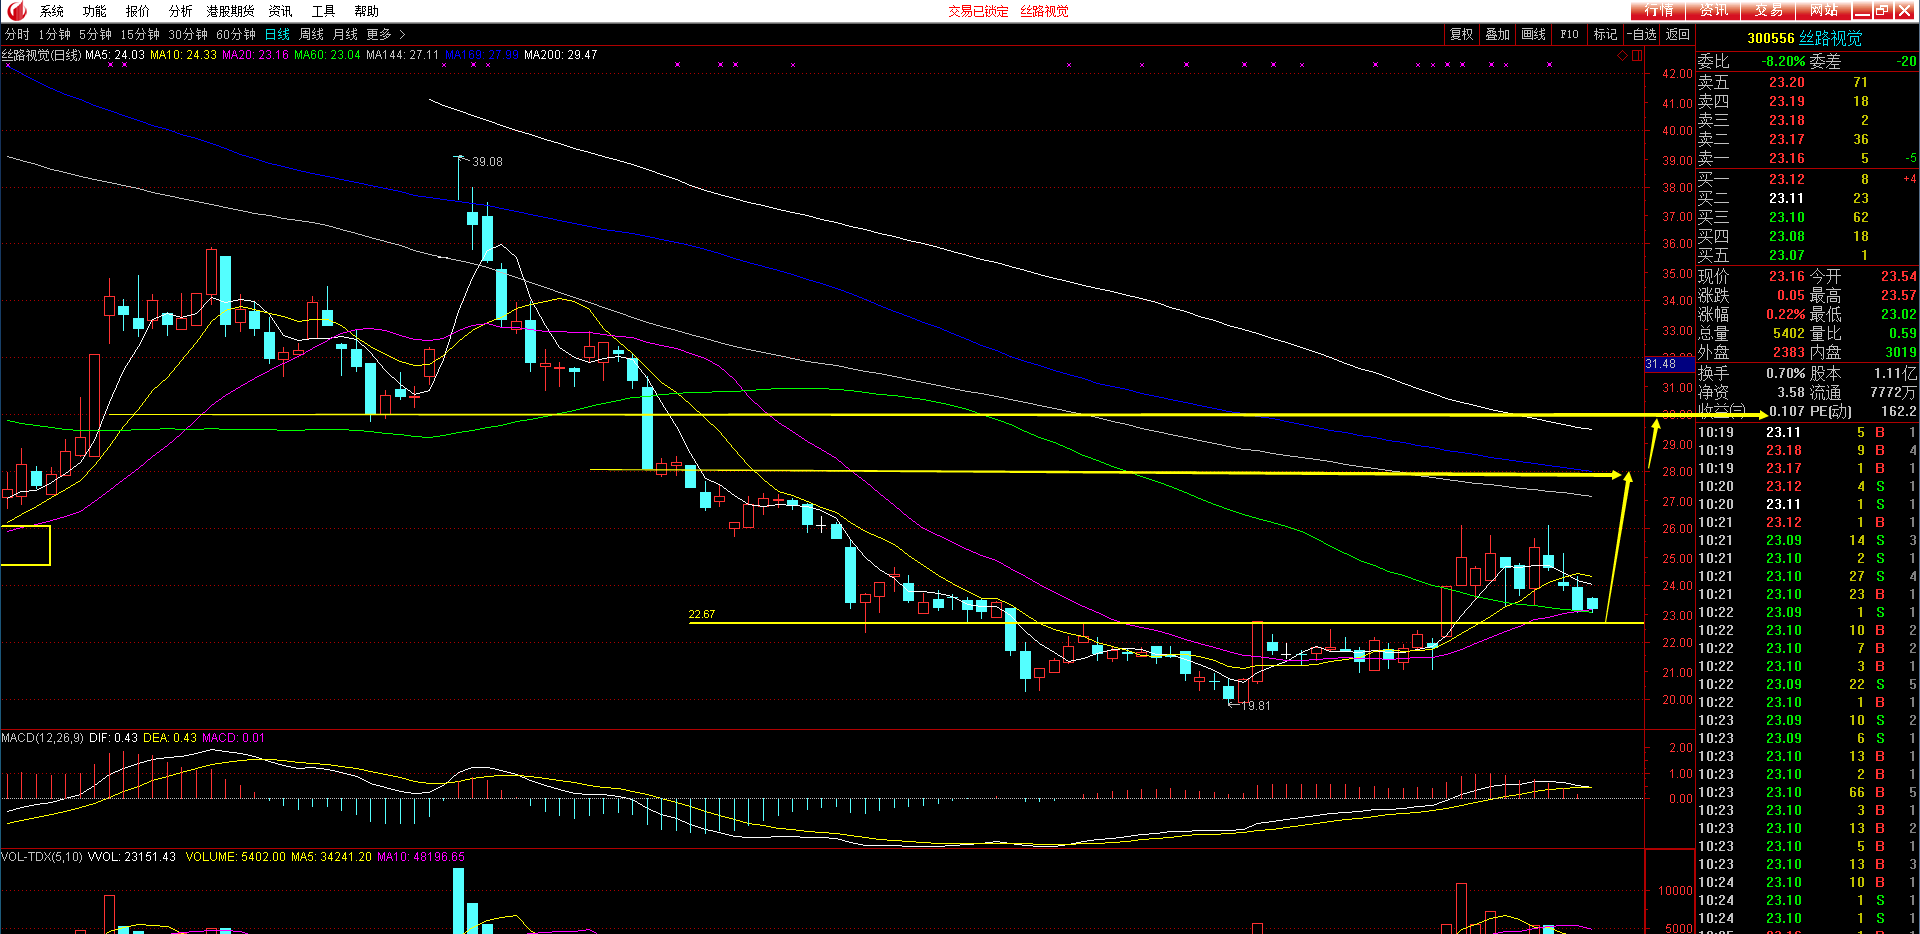Image resolution: width=1920 pixels, height=934 pixels.
Task: Open the 网站 website tab at top right
Action: click(x=1823, y=11)
